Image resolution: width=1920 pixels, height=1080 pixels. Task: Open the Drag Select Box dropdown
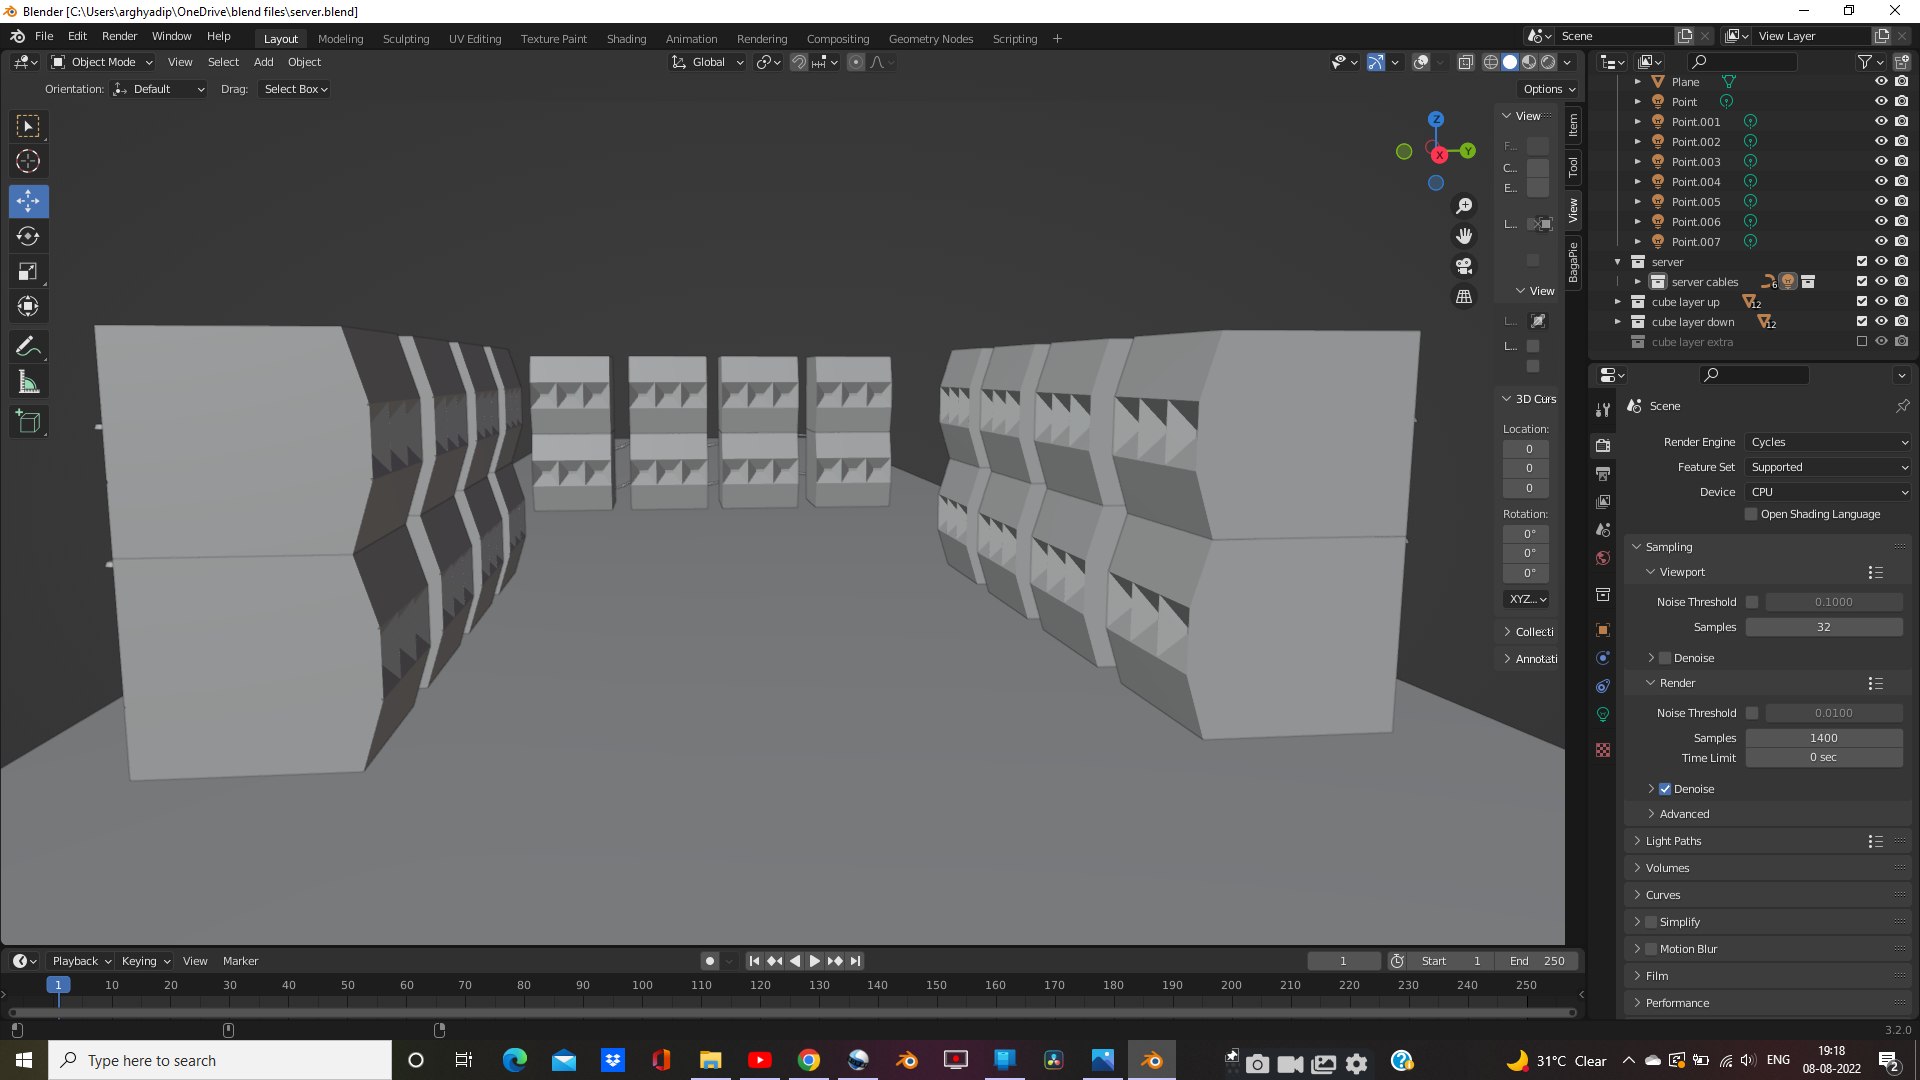(295, 89)
